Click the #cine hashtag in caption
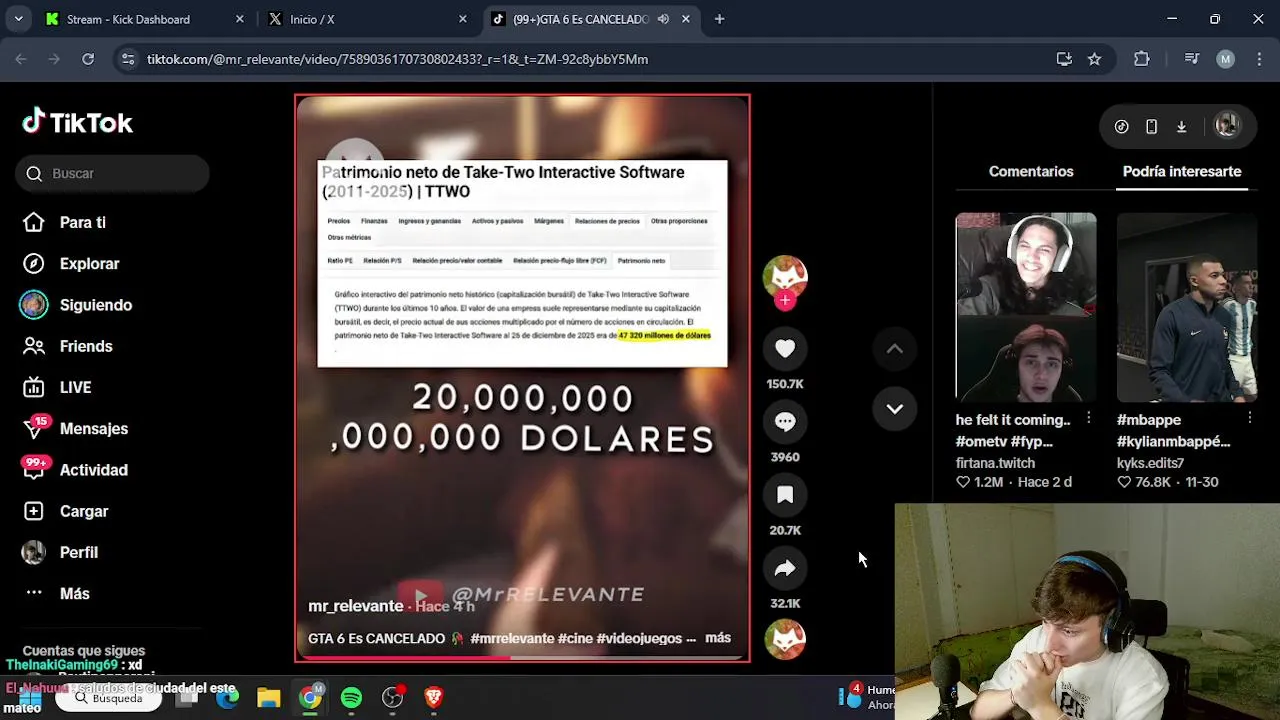This screenshot has height=720, width=1280. pyautogui.click(x=575, y=638)
